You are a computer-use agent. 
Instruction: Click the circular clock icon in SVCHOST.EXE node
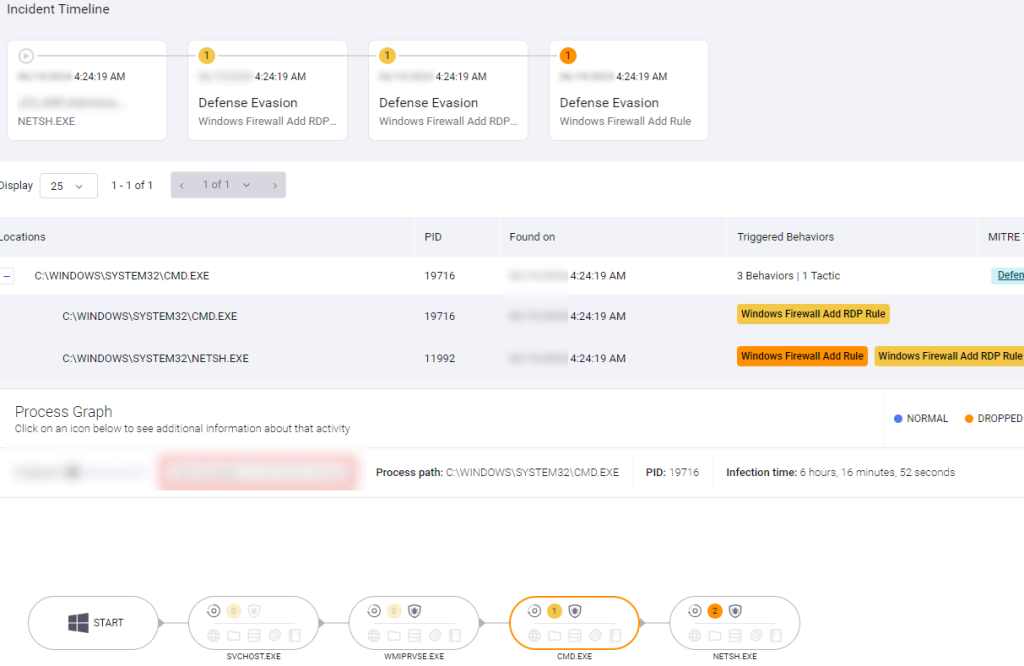pos(213,611)
